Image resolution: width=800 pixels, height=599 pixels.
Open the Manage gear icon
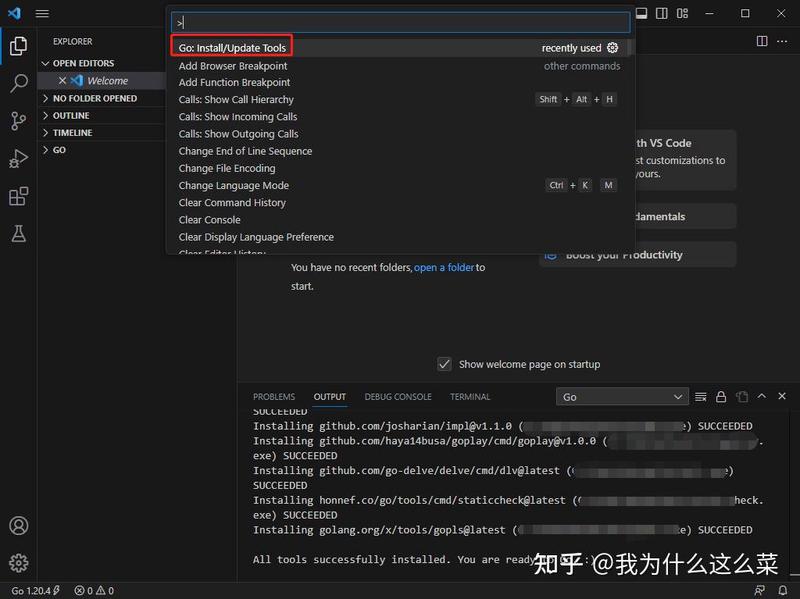[18, 563]
